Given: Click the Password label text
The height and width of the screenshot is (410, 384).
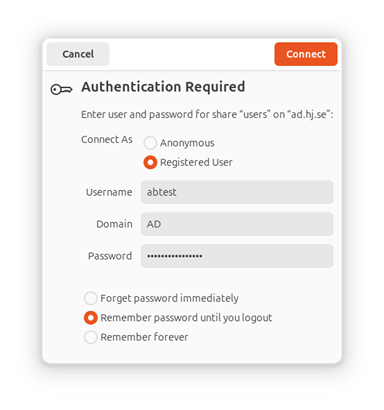Looking at the screenshot, I should [x=110, y=256].
